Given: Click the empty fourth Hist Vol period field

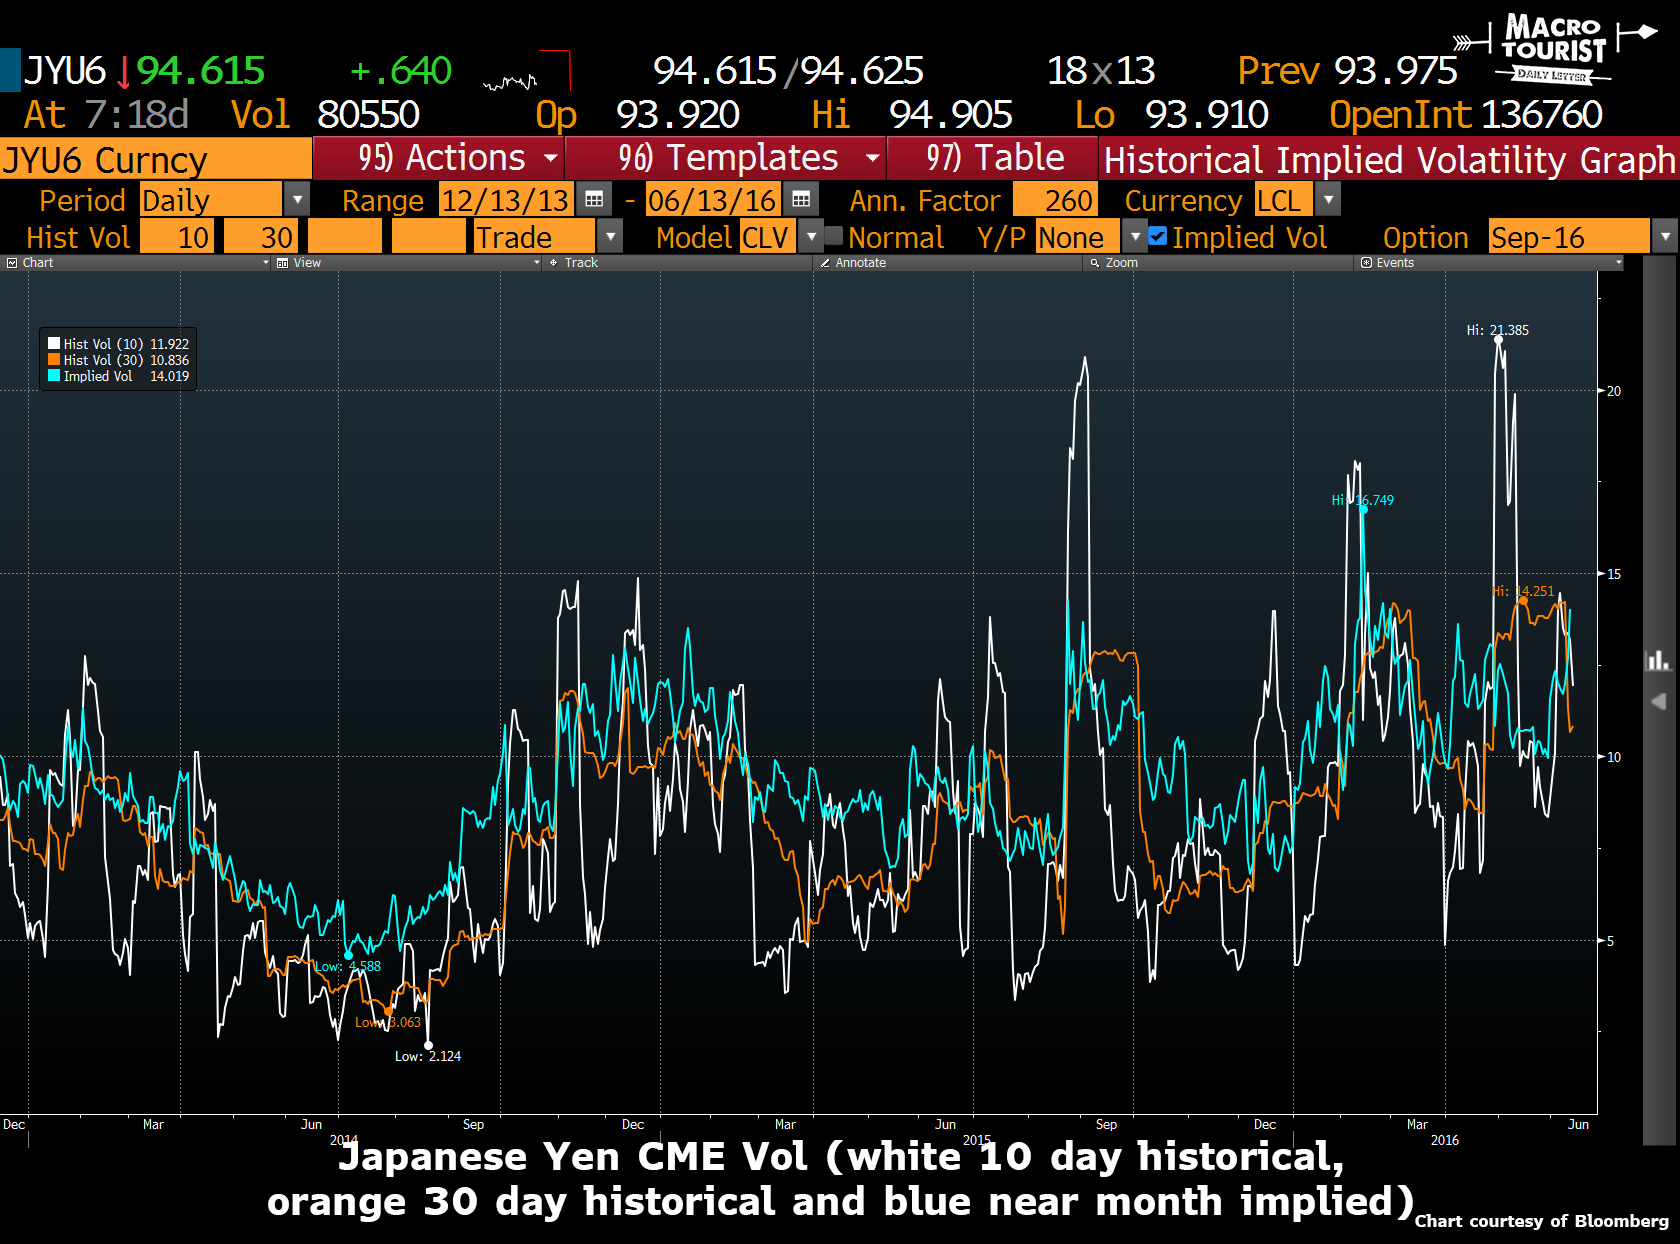Looking at the screenshot, I should click(x=429, y=237).
